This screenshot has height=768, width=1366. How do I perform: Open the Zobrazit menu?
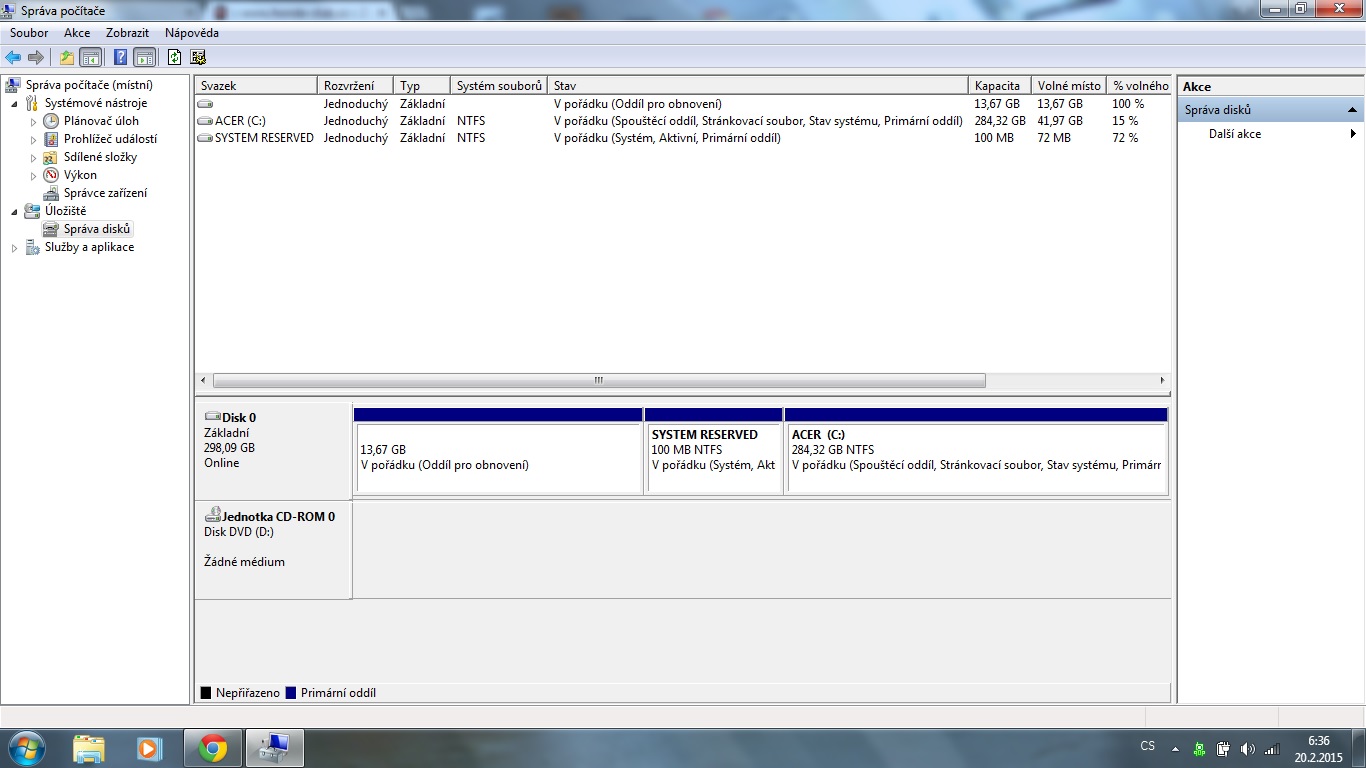[127, 33]
